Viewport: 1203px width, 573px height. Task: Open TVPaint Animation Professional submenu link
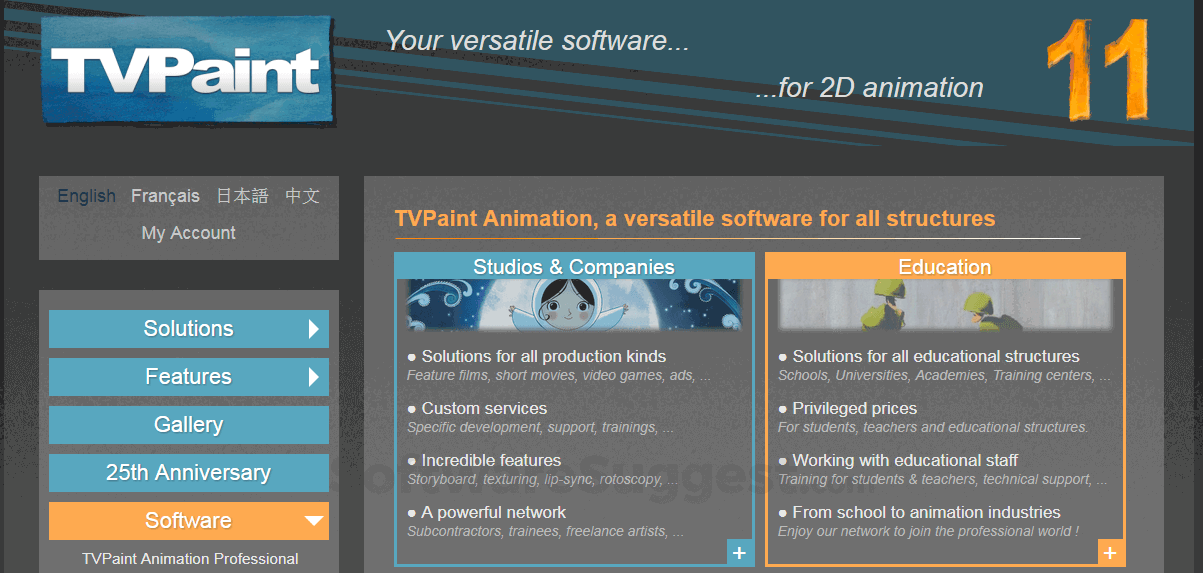coord(190,559)
